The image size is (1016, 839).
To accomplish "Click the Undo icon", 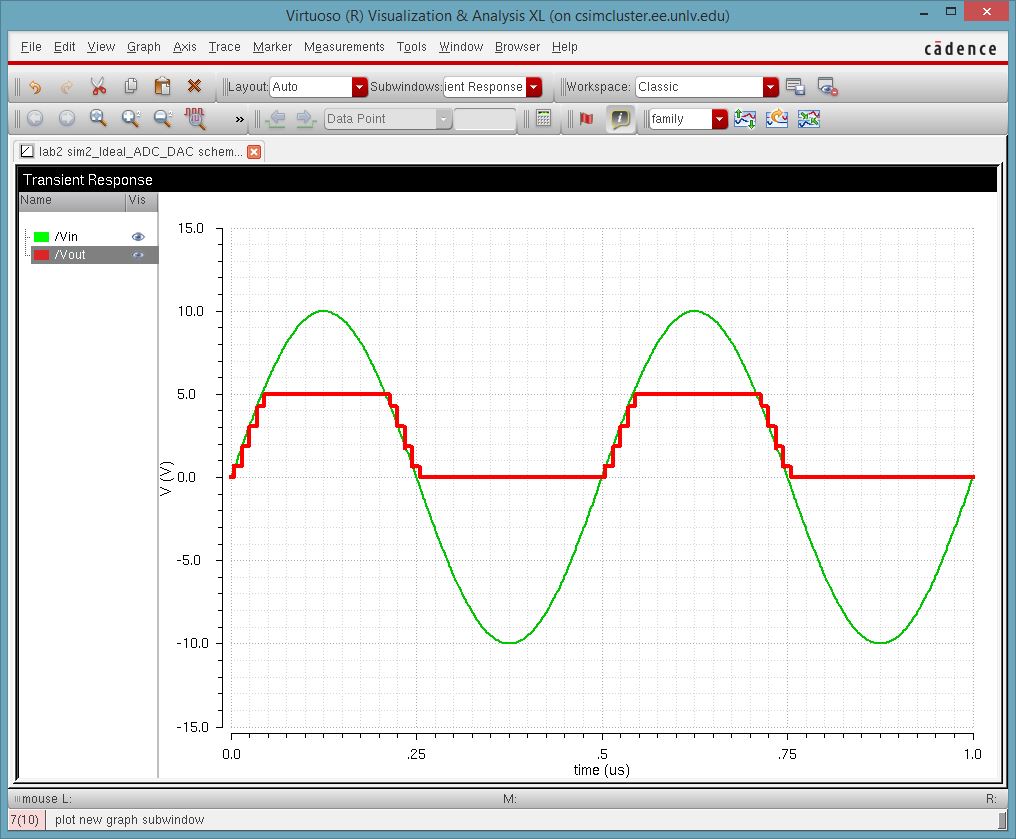I will [35, 87].
